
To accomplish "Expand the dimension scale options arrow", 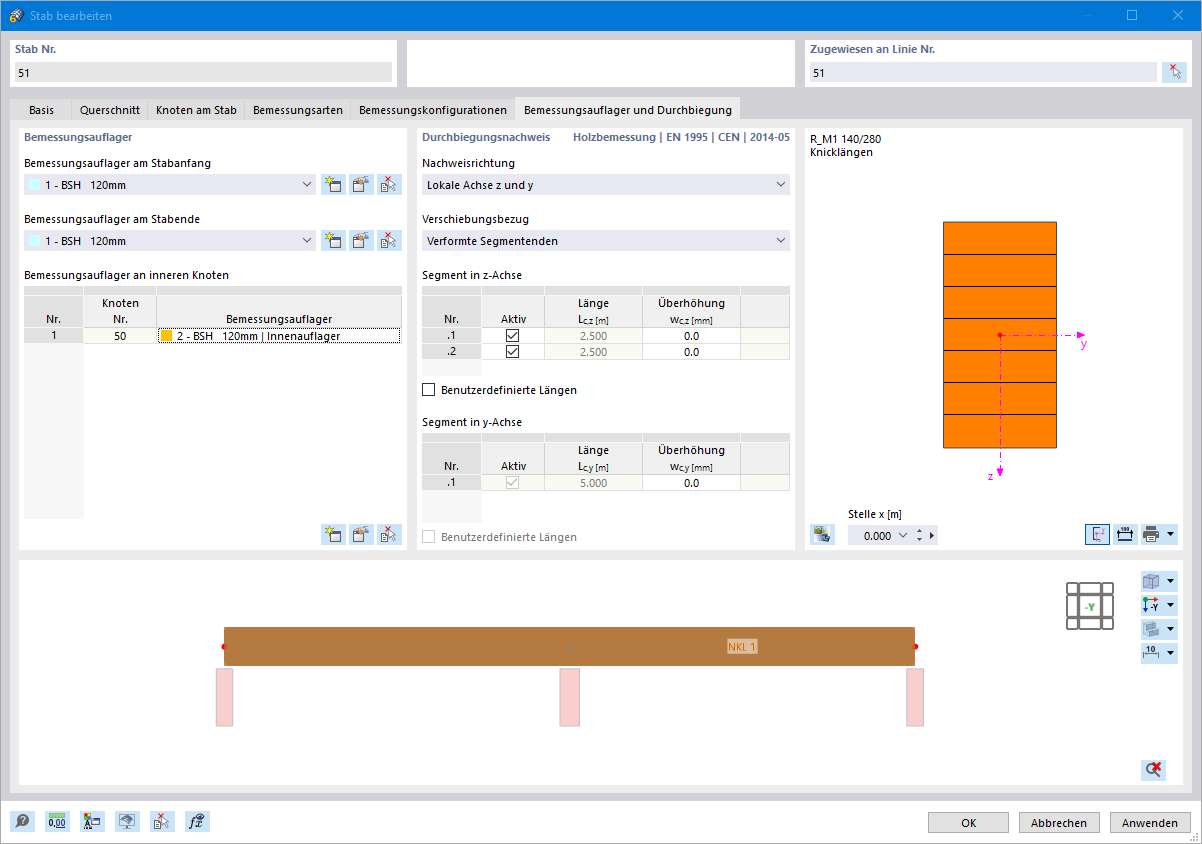I will [1171, 653].
